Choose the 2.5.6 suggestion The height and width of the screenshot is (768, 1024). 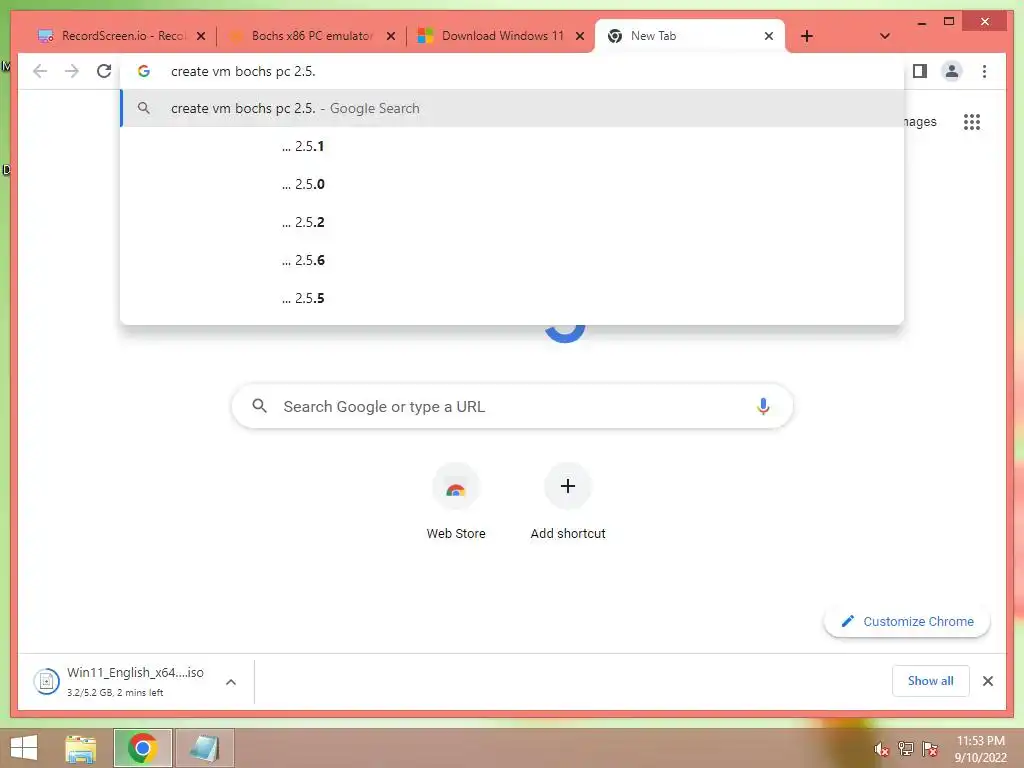pos(512,260)
